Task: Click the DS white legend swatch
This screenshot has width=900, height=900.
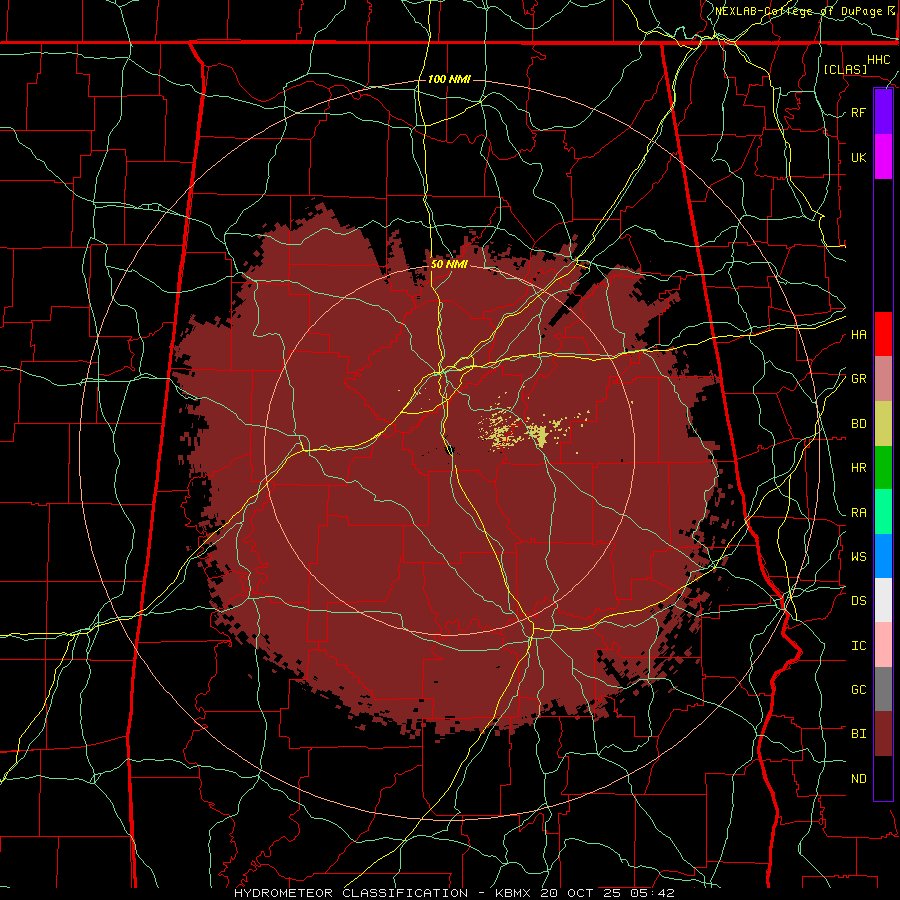Action: click(x=883, y=600)
